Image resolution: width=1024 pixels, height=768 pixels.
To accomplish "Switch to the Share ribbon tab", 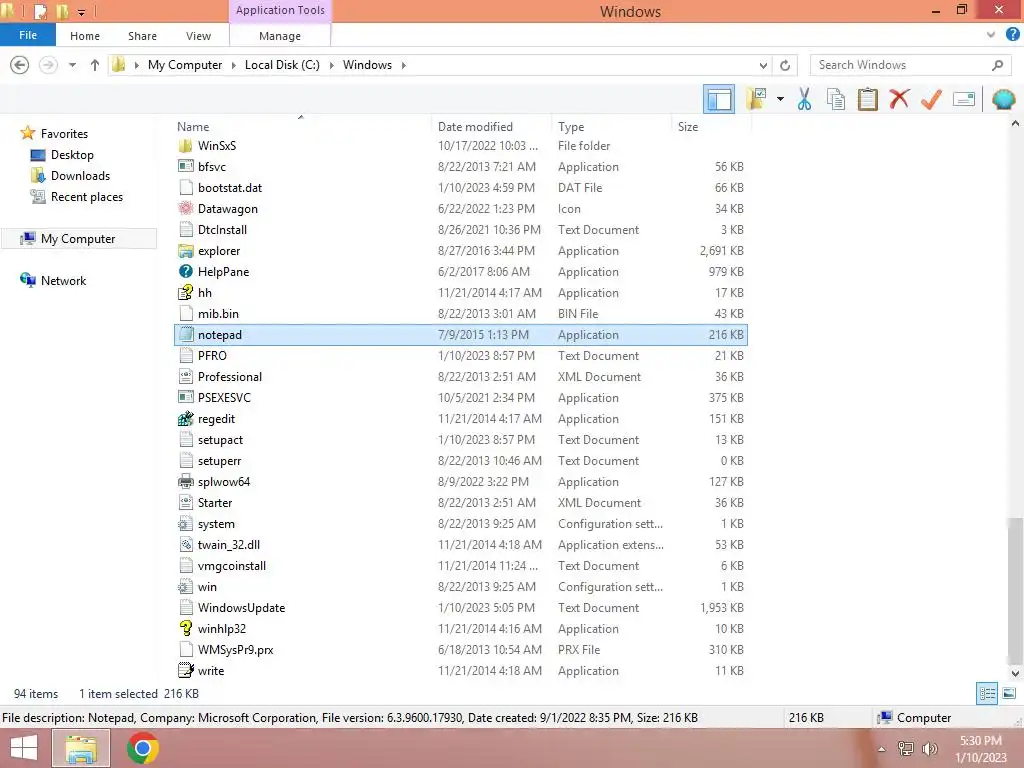I will (x=142, y=36).
